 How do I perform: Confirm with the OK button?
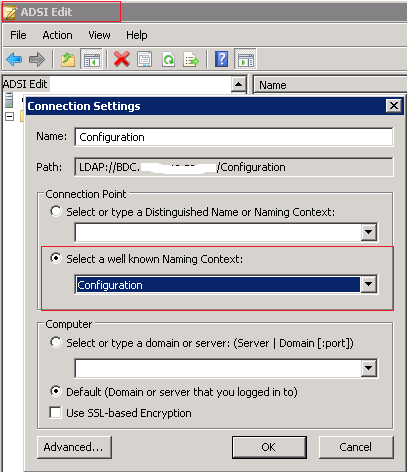pyautogui.click(x=269, y=447)
